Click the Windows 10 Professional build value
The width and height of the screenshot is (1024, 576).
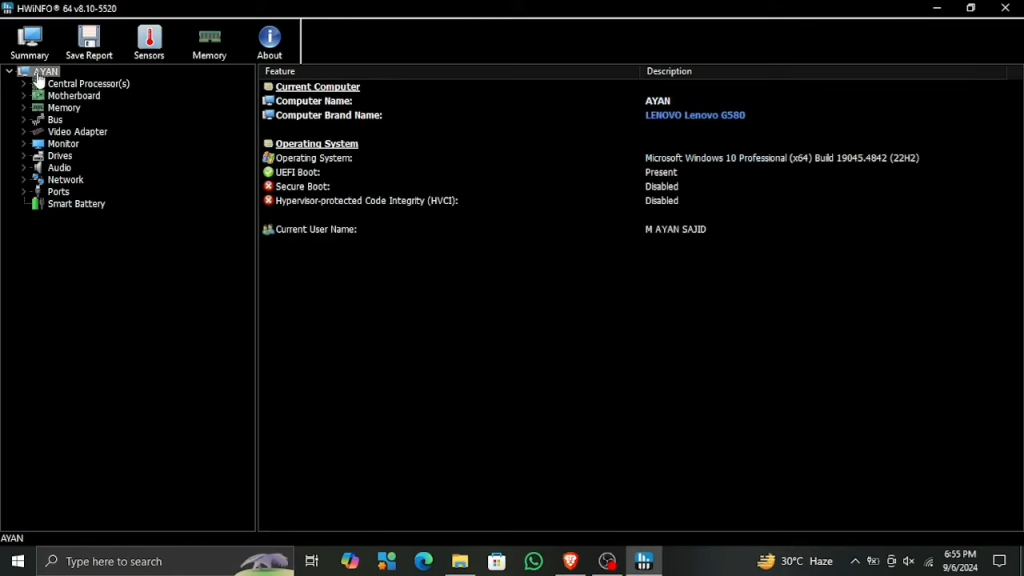[782, 158]
